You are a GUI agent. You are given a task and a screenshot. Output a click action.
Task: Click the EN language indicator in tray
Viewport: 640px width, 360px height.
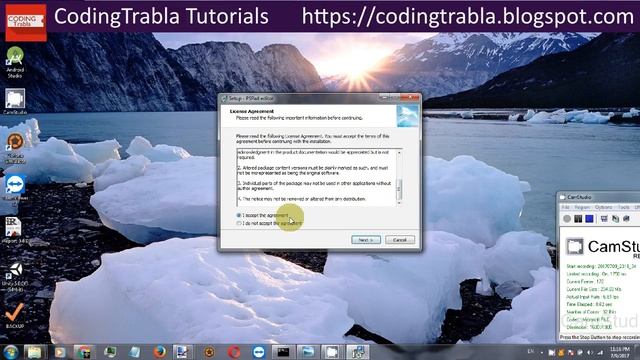click(531, 351)
